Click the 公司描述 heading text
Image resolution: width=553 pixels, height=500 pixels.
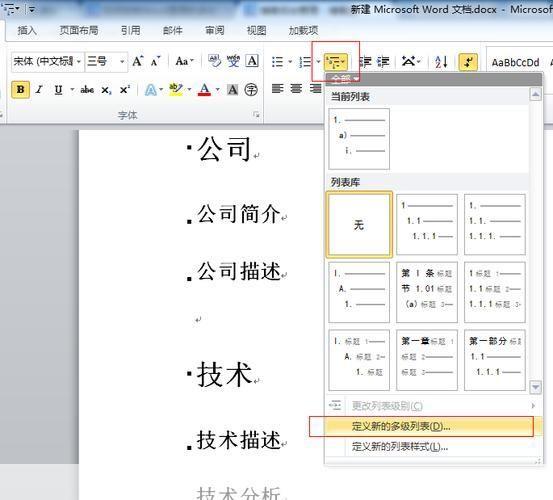tap(239, 271)
